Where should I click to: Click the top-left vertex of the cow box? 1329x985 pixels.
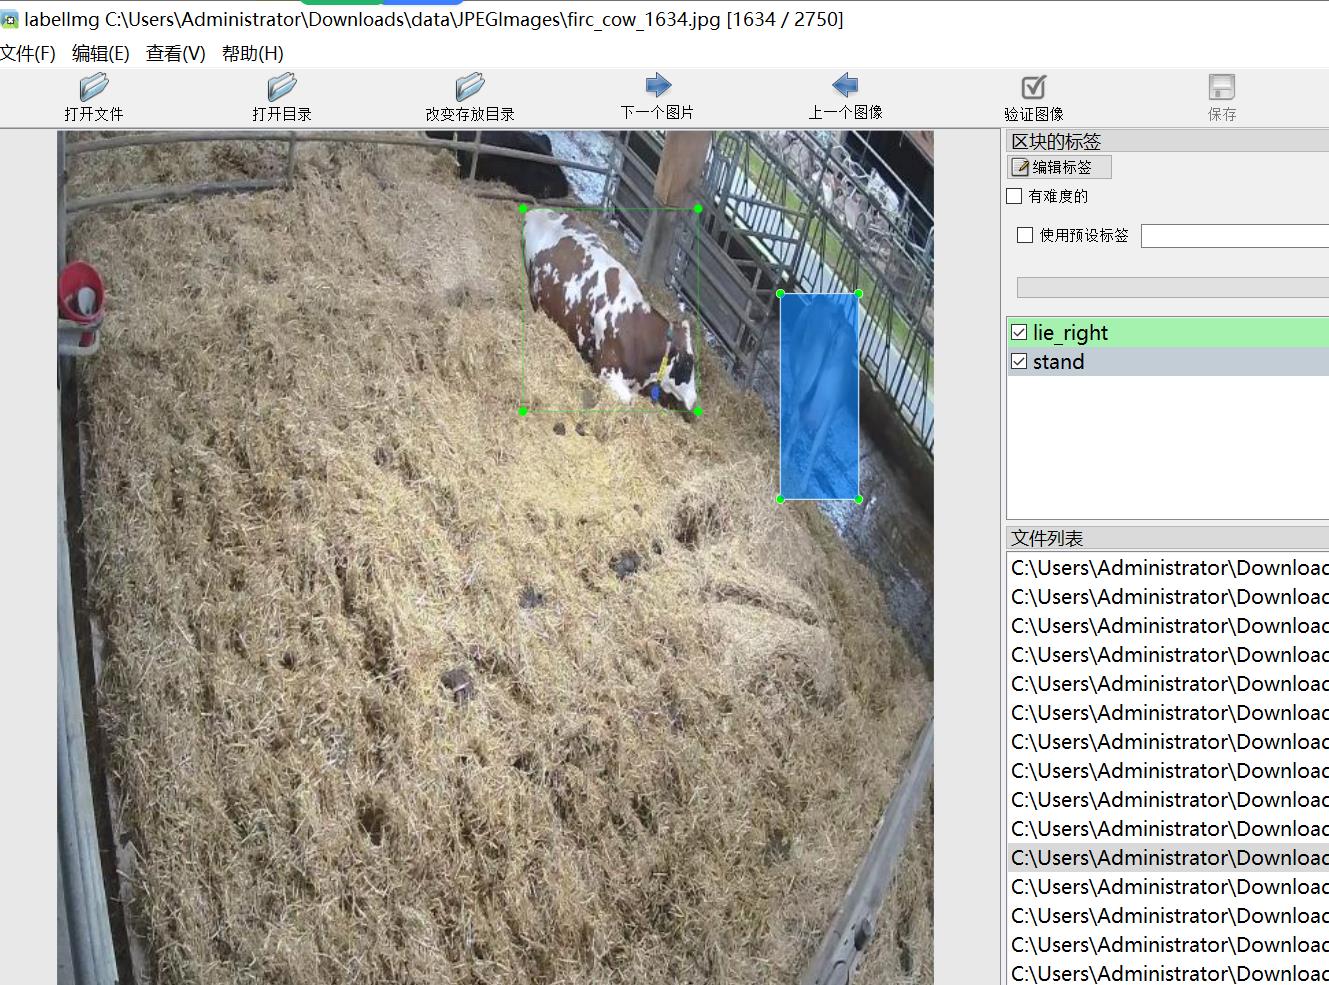(523, 209)
